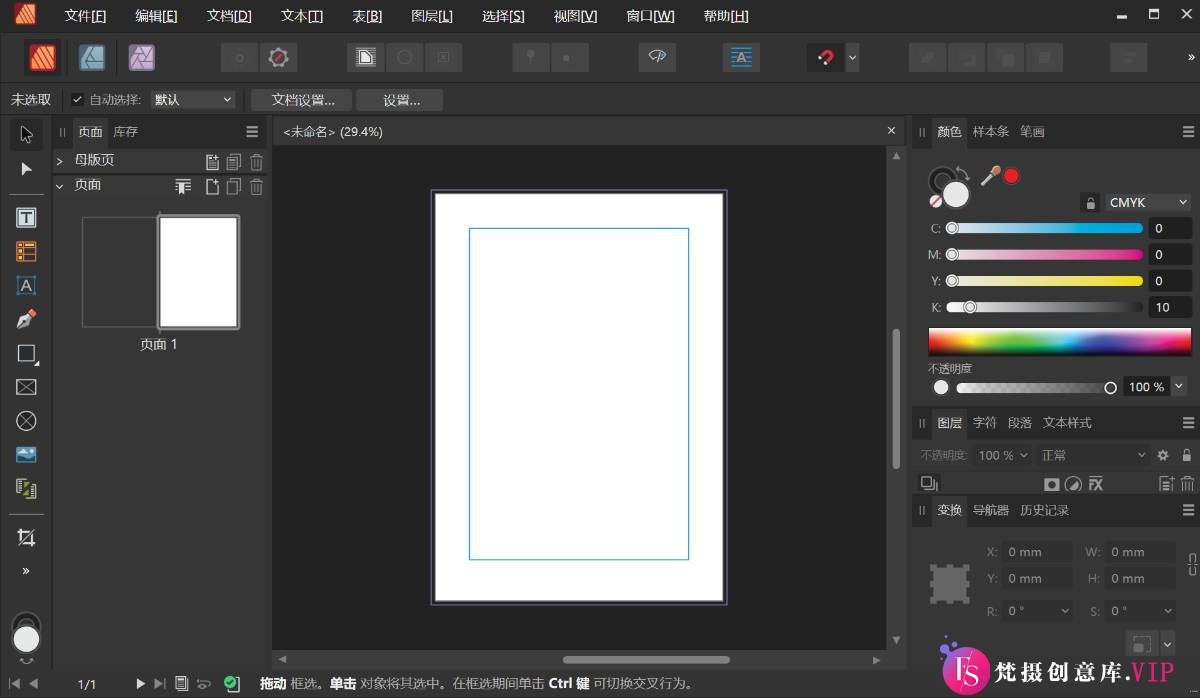Switch to the Designer persona icon

point(92,58)
